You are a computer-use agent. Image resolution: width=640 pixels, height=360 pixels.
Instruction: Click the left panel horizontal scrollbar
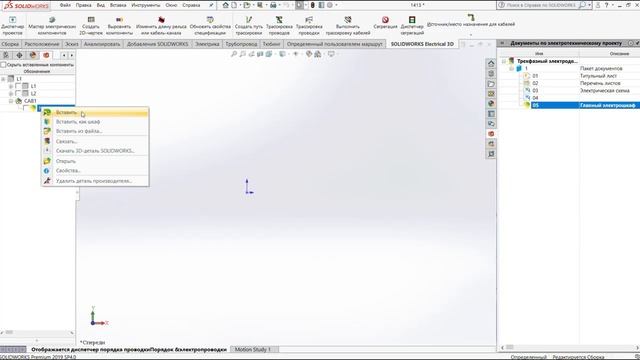click(37, 333)
